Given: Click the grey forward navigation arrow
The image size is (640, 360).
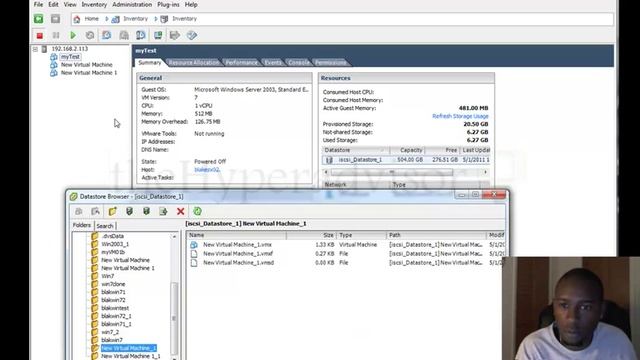Looking at the screenshot, I should pyautogui.click(x=56, y=19).
